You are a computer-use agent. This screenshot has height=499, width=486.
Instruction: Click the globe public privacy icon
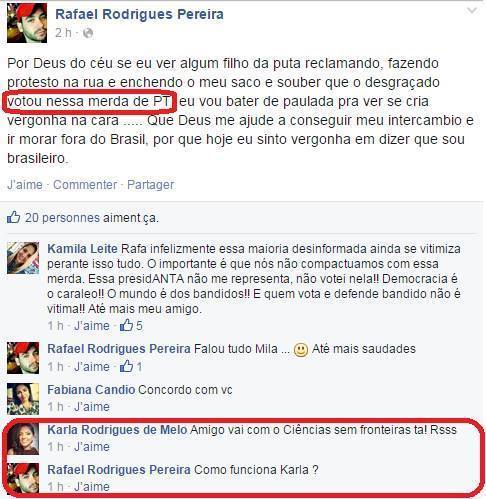[x=88, y=33]
